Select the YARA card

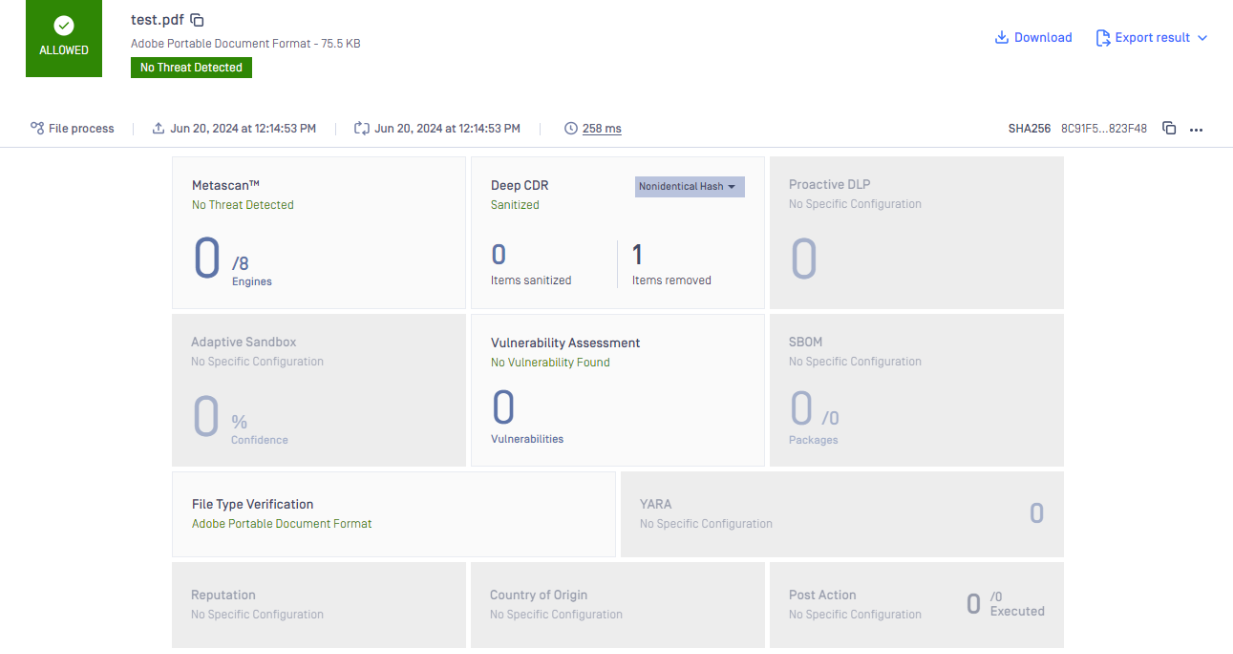point(841,514)
